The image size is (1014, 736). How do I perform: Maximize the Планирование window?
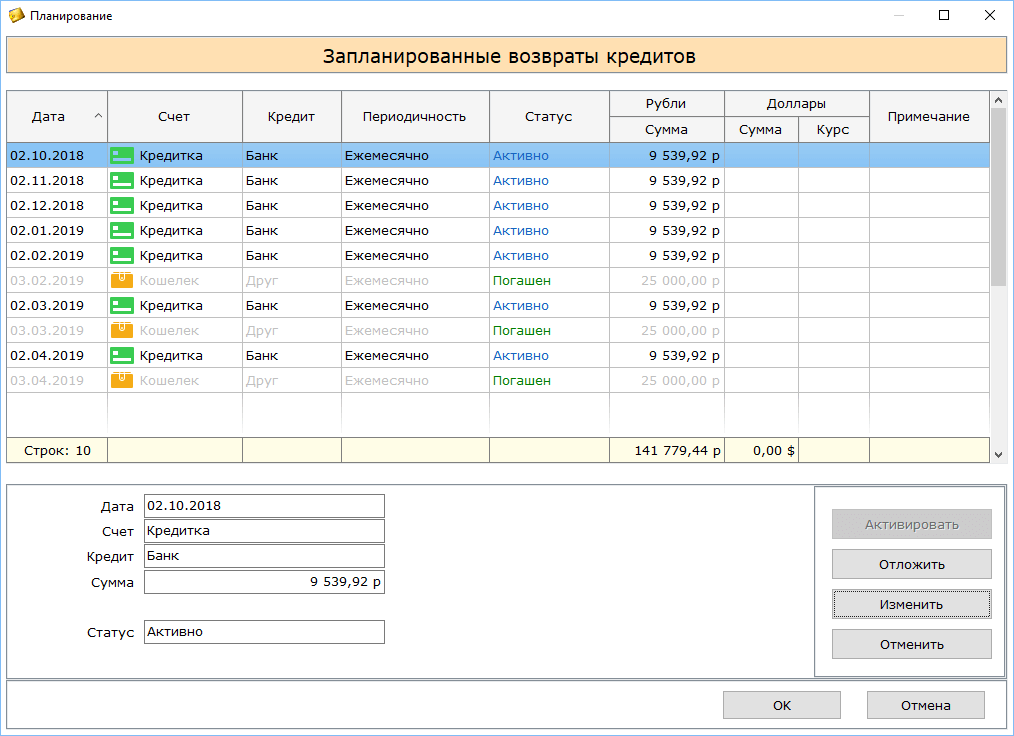point(944,15)
